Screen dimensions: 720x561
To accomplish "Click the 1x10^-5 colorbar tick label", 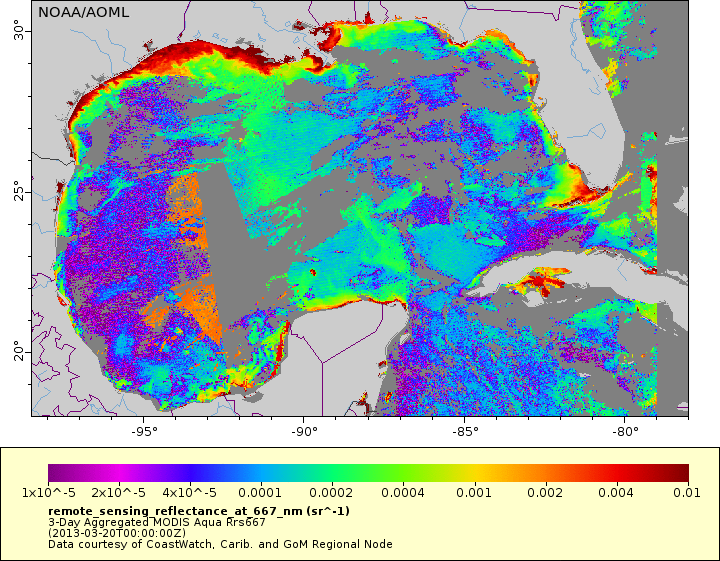I will click(x=49, y=493).
